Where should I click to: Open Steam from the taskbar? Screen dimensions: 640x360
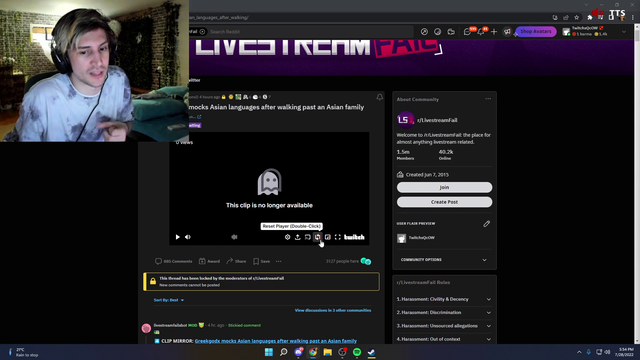371,352
